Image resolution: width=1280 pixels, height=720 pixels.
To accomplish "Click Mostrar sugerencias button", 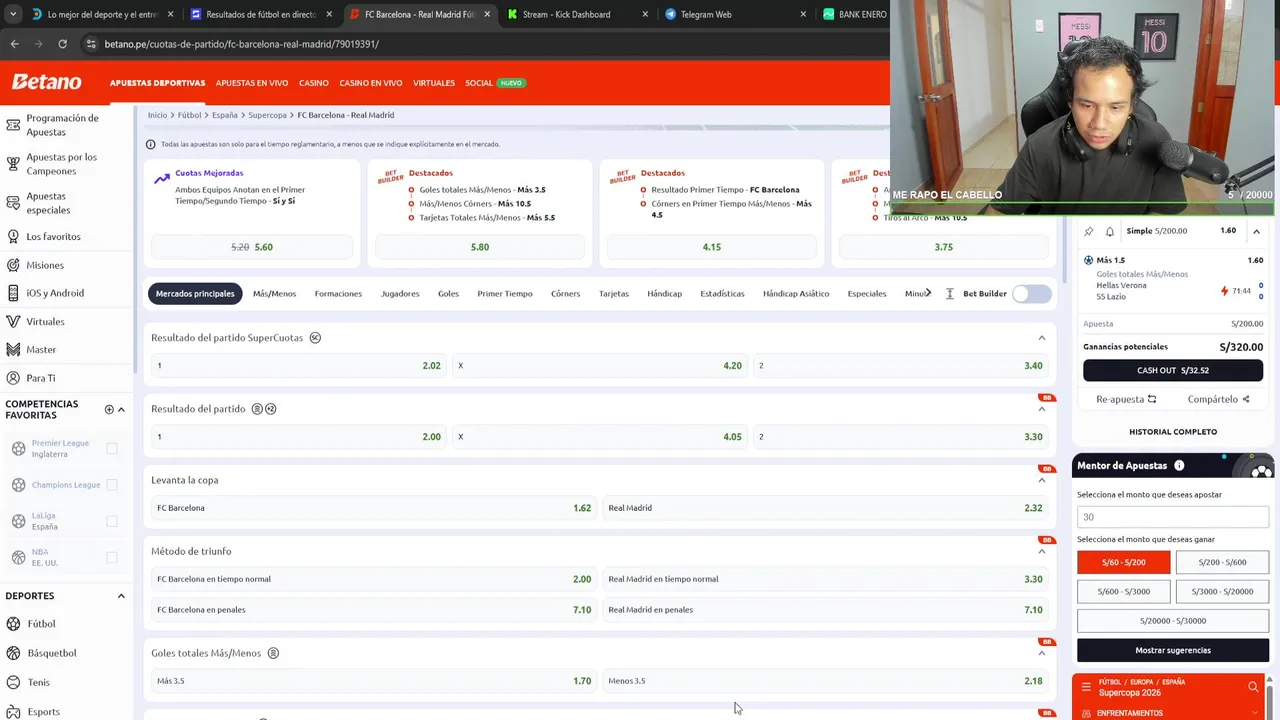I will click(1173, 650).
